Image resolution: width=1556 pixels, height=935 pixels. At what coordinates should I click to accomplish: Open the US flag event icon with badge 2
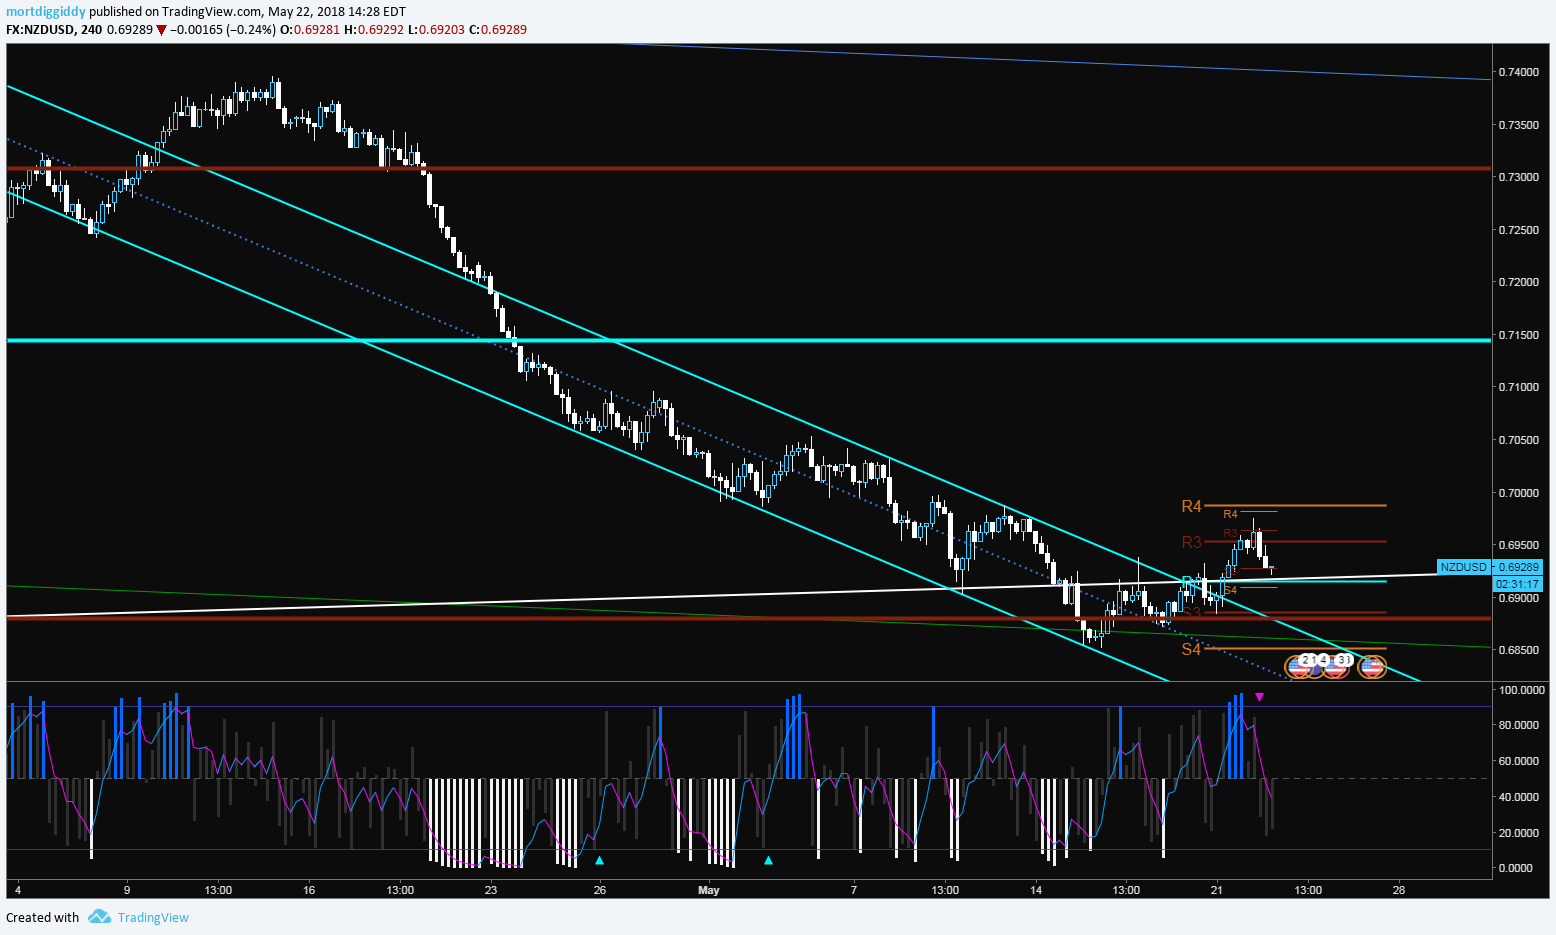[x=1299, y=665]
